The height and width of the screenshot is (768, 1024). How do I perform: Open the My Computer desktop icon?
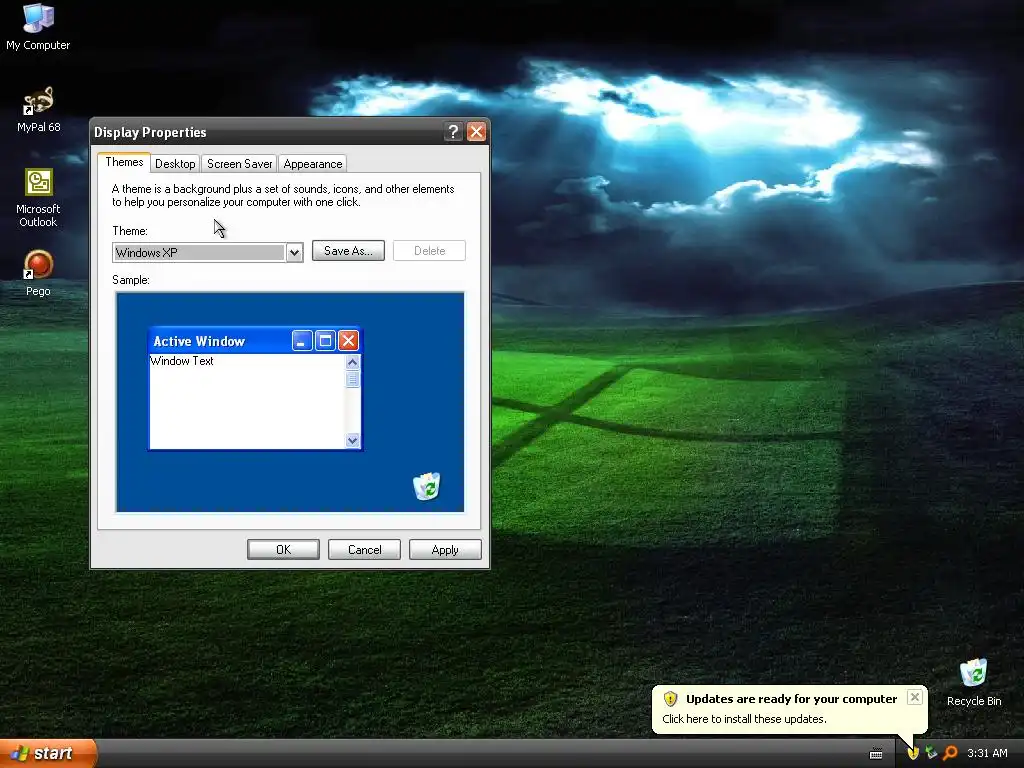tap(38, 26)
